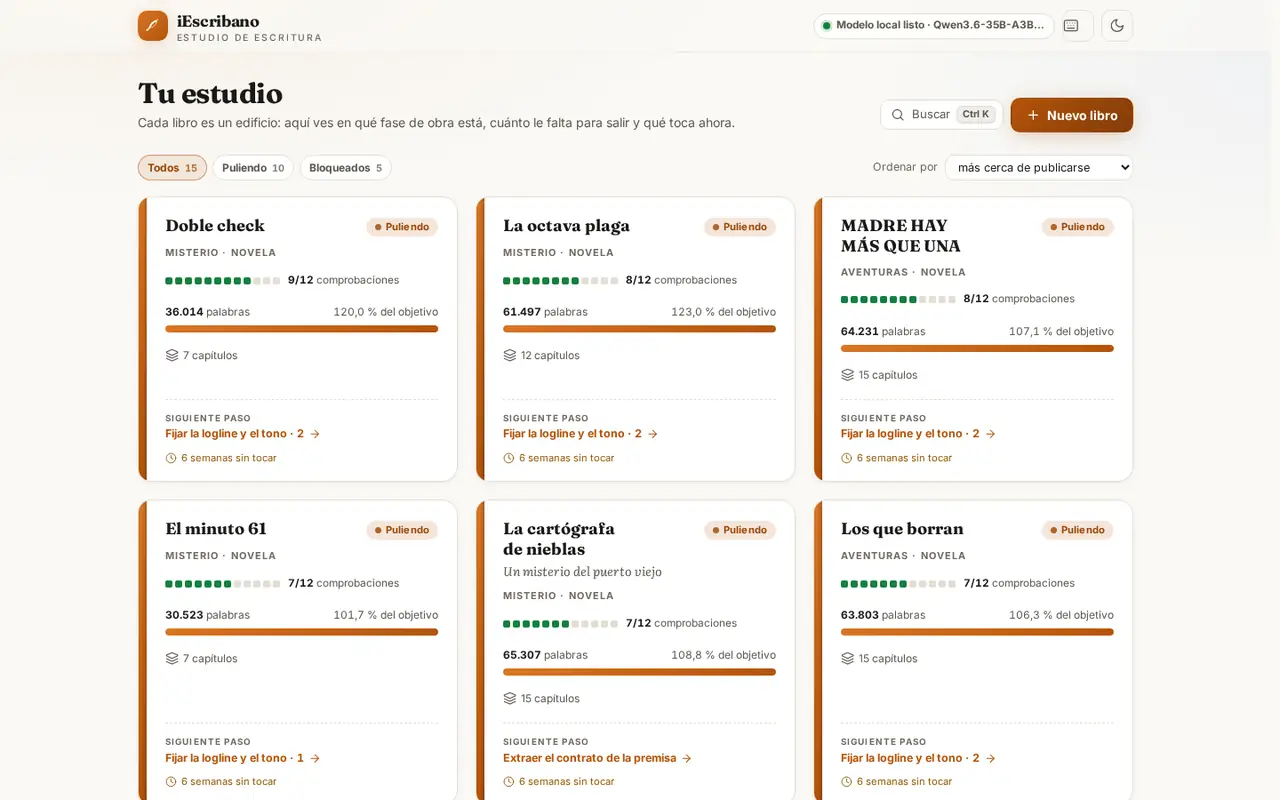The image size is (1280, 800).
Task: Switch to the Puliendo filter tab
Action: click(x=253, y=168)
